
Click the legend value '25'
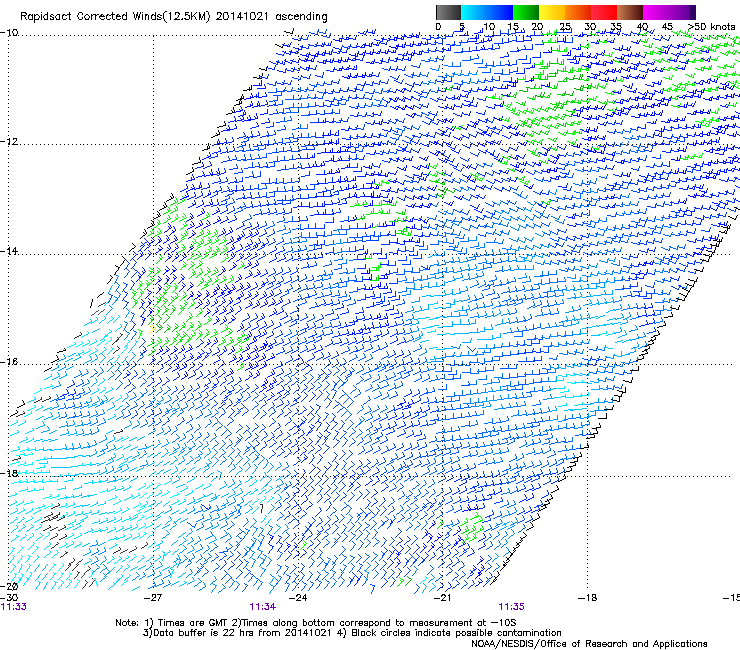(565, 27)
